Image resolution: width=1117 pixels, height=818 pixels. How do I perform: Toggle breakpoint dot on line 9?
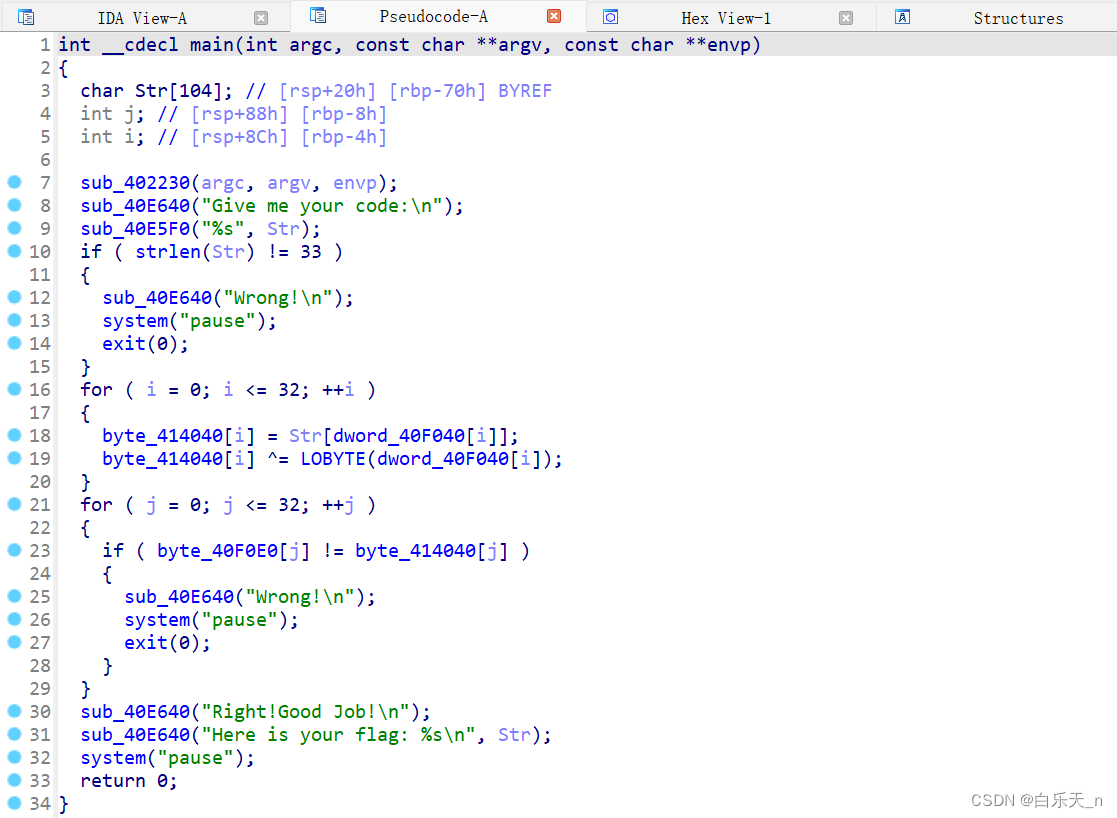pyautogui.click(x=14, y=228)
